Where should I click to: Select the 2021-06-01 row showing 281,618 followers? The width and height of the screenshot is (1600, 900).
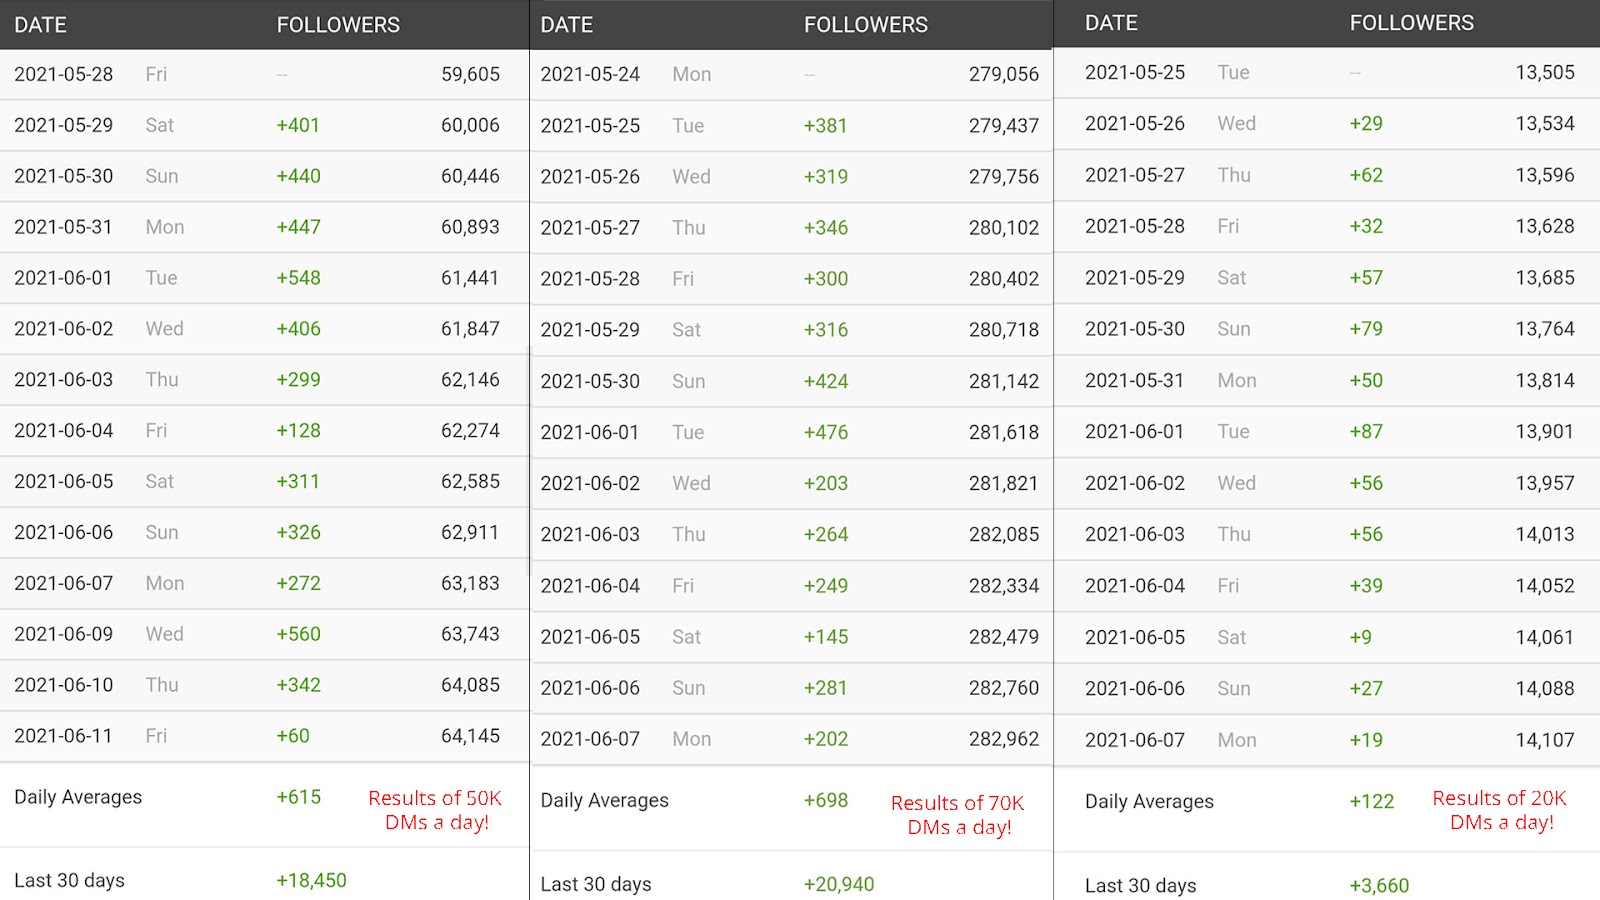791,432
